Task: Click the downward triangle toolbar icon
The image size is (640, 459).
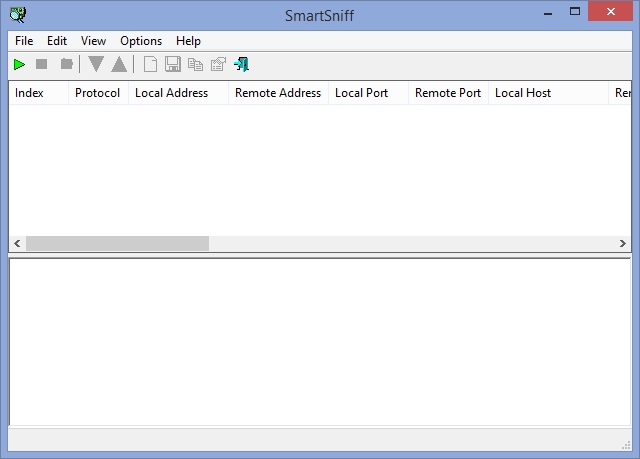Action: [x=96, y=65]
